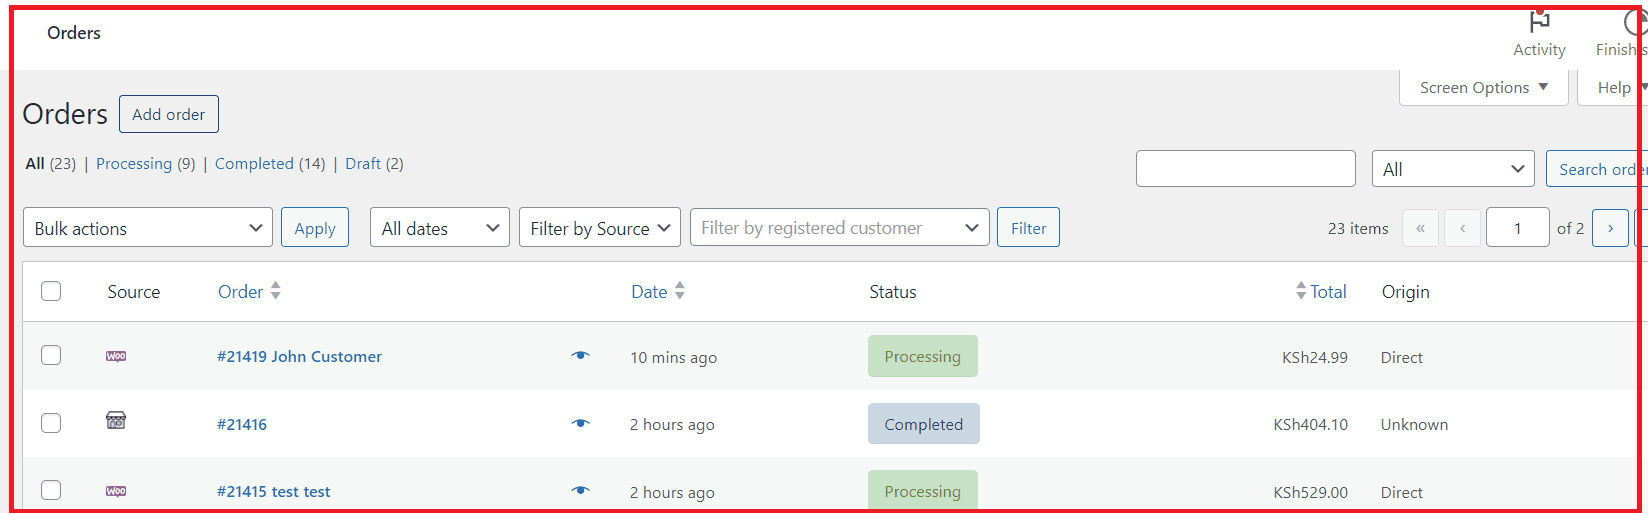
Task: Open order #21416
Action: click(242, 424)
